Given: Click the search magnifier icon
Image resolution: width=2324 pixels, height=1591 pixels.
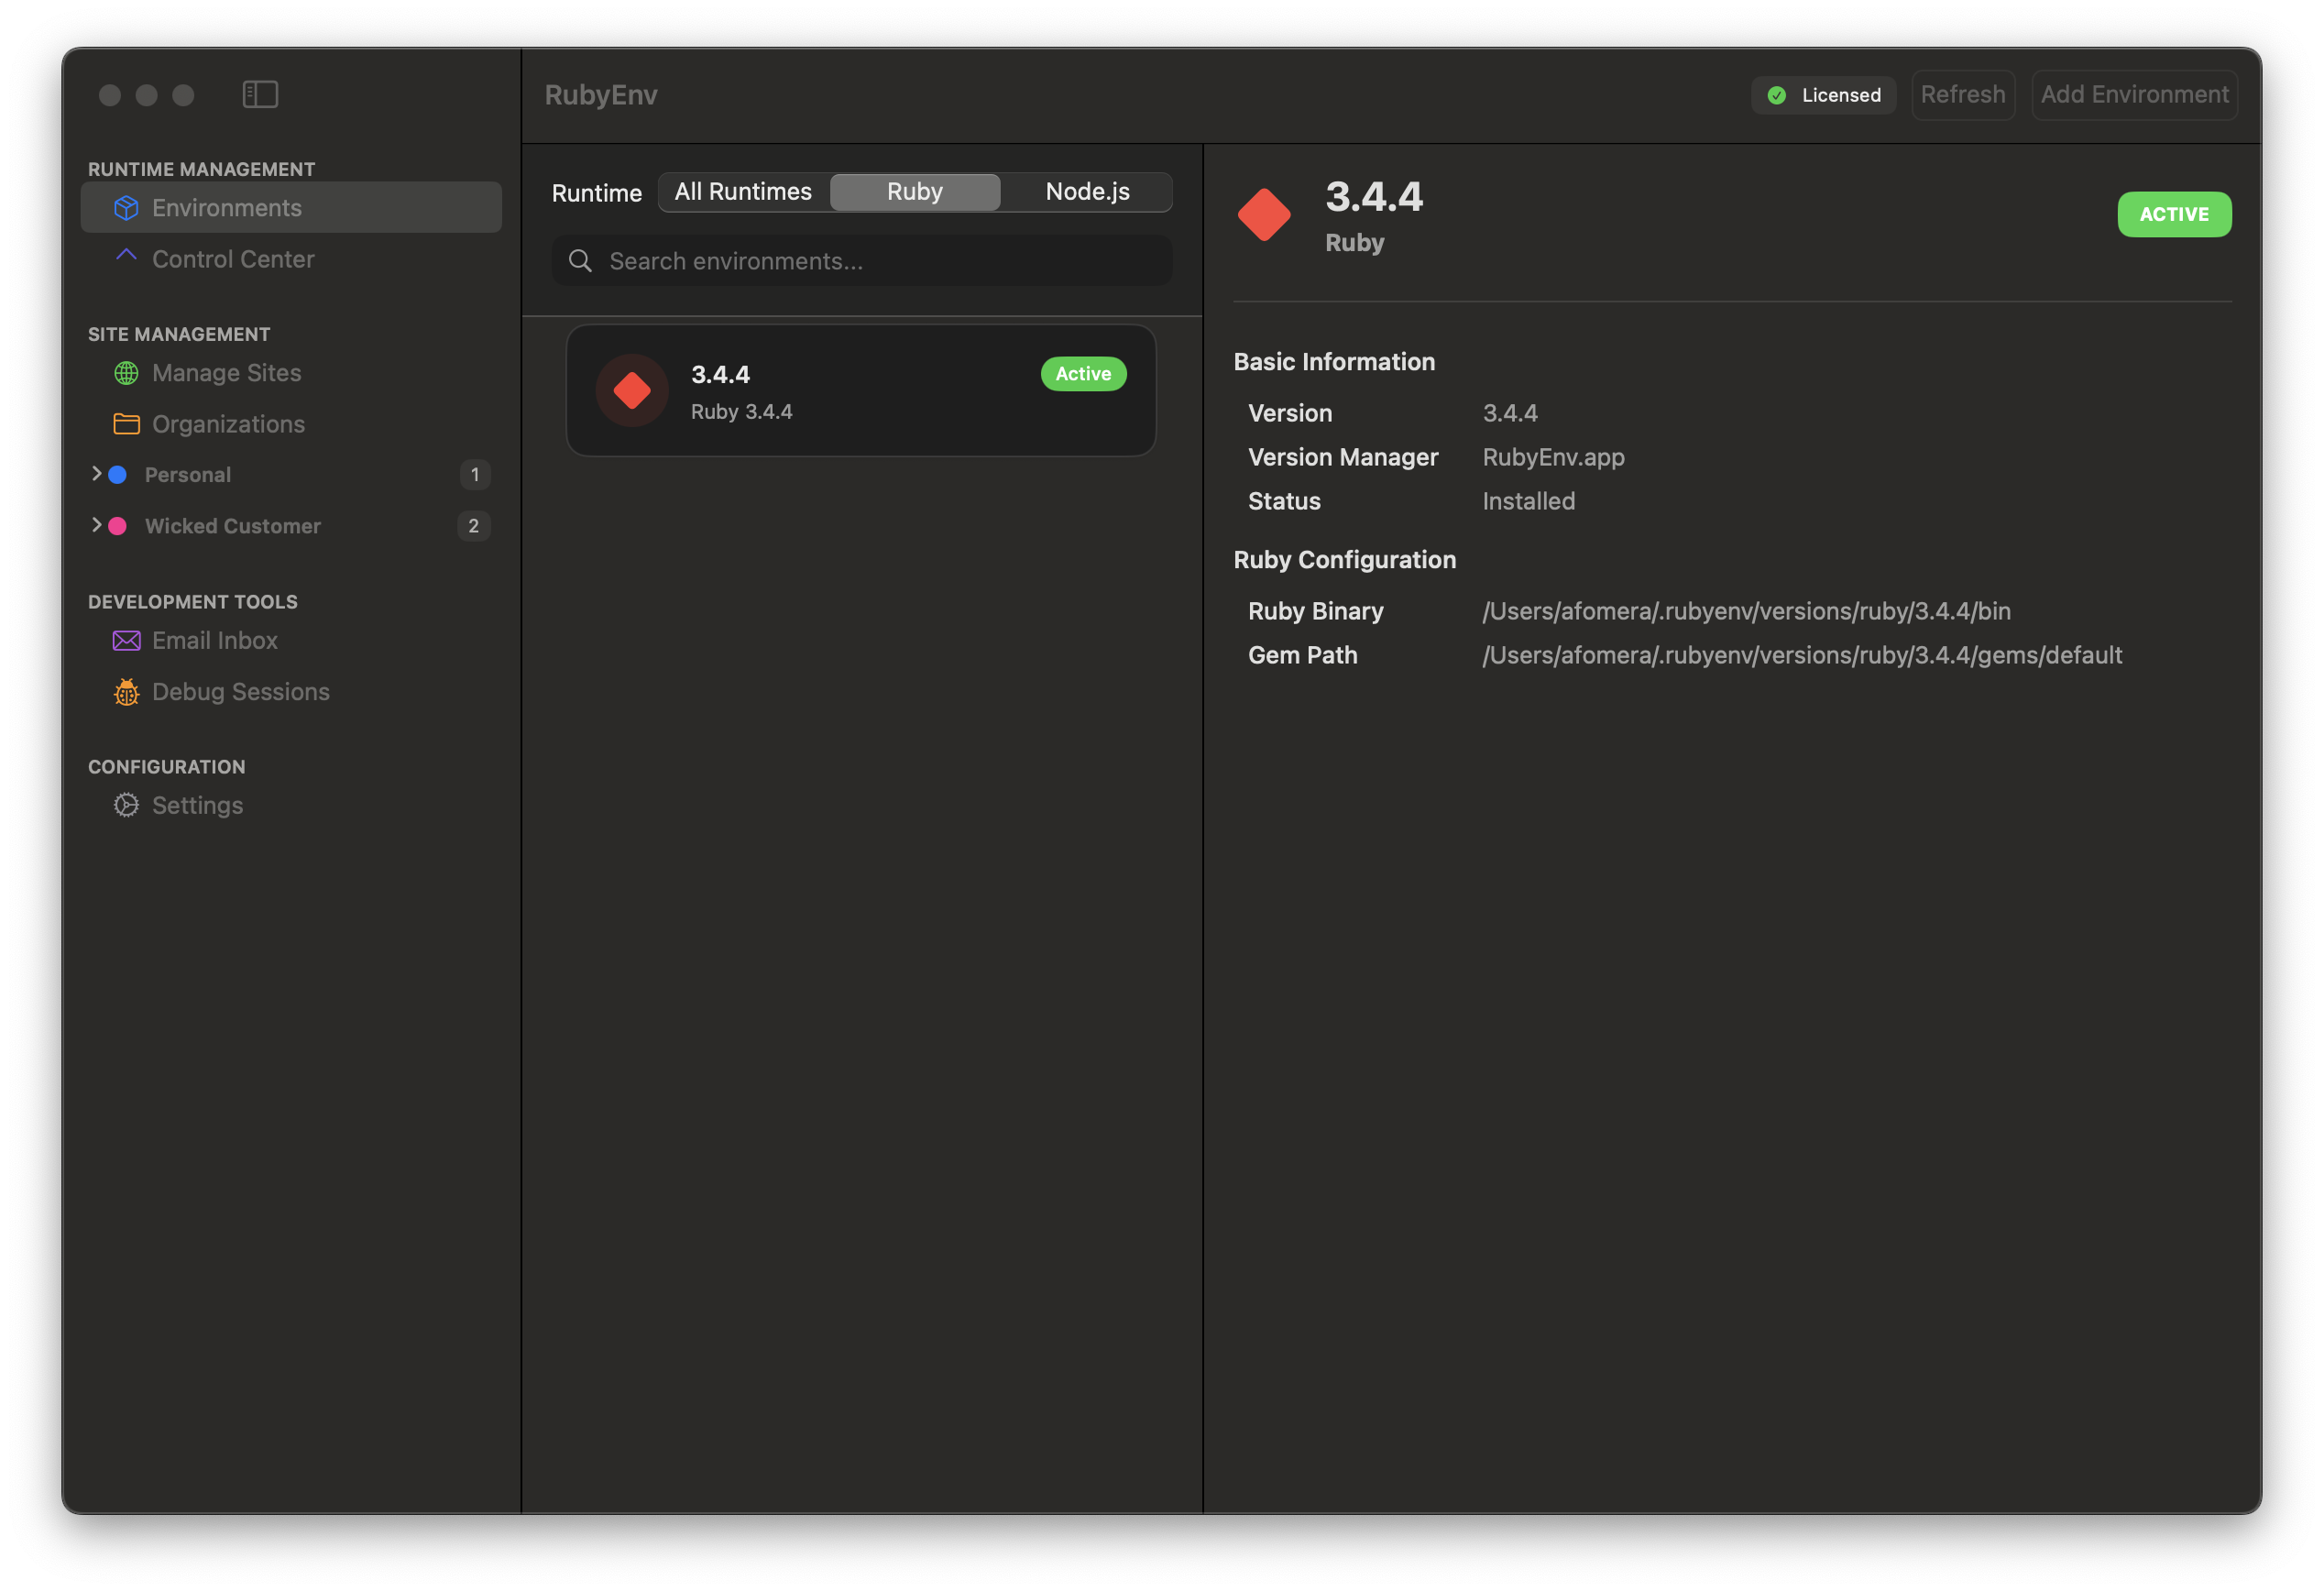Looking at the screenshot, I should point(580,261).
